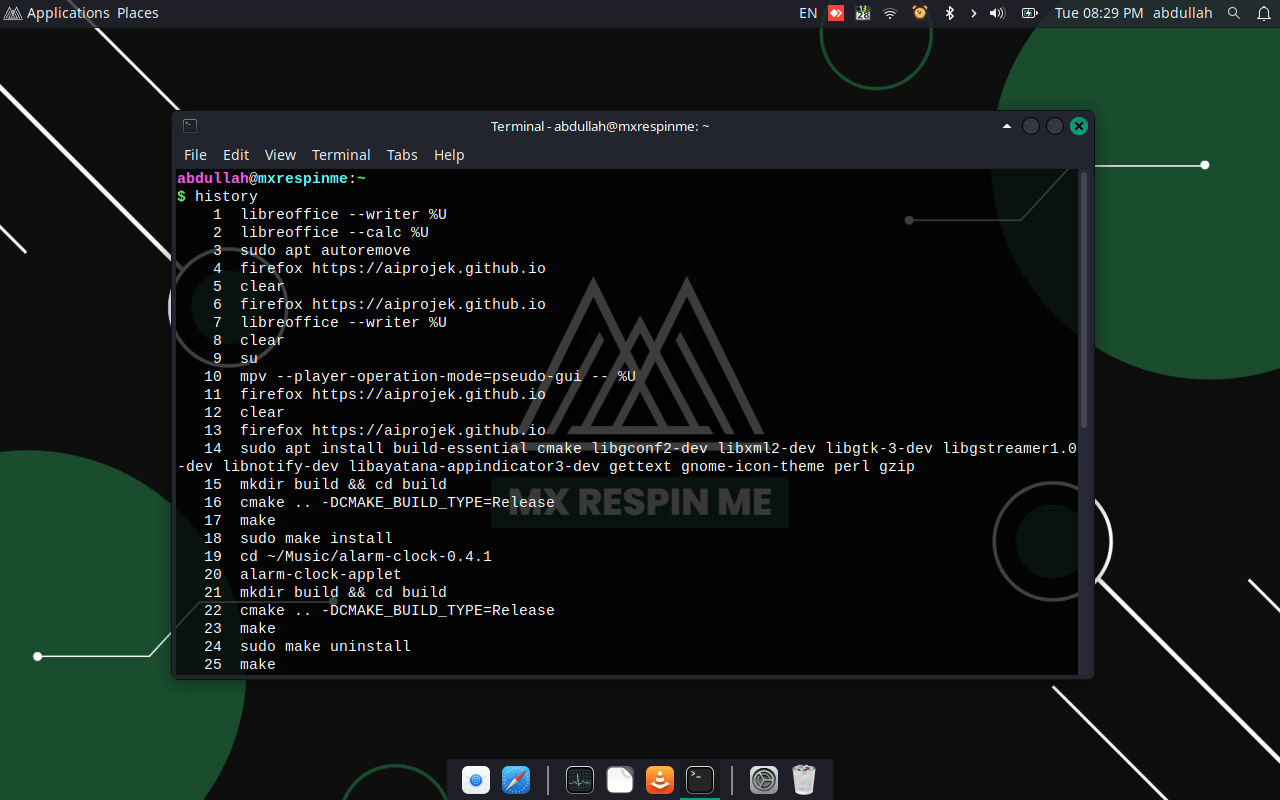Click history line 22 cmake command
The image size is (1280, 800).
pos(397,611)
